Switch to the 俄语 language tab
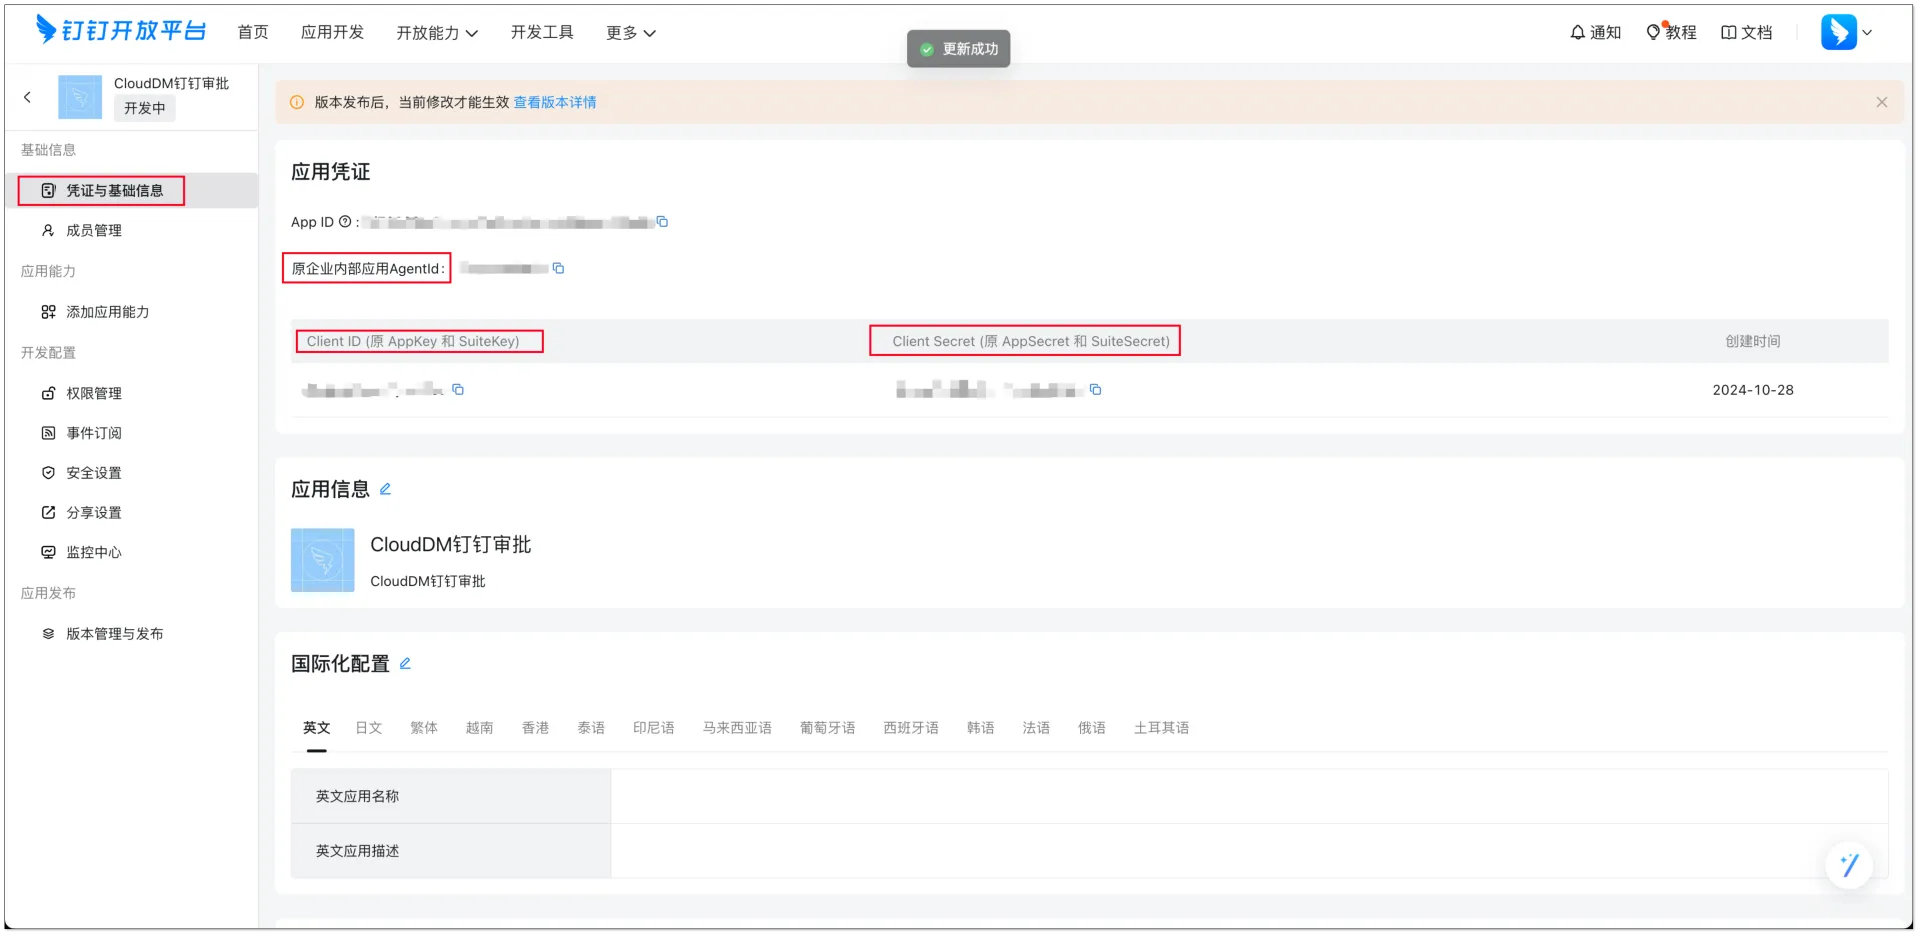 point(1092,728)
